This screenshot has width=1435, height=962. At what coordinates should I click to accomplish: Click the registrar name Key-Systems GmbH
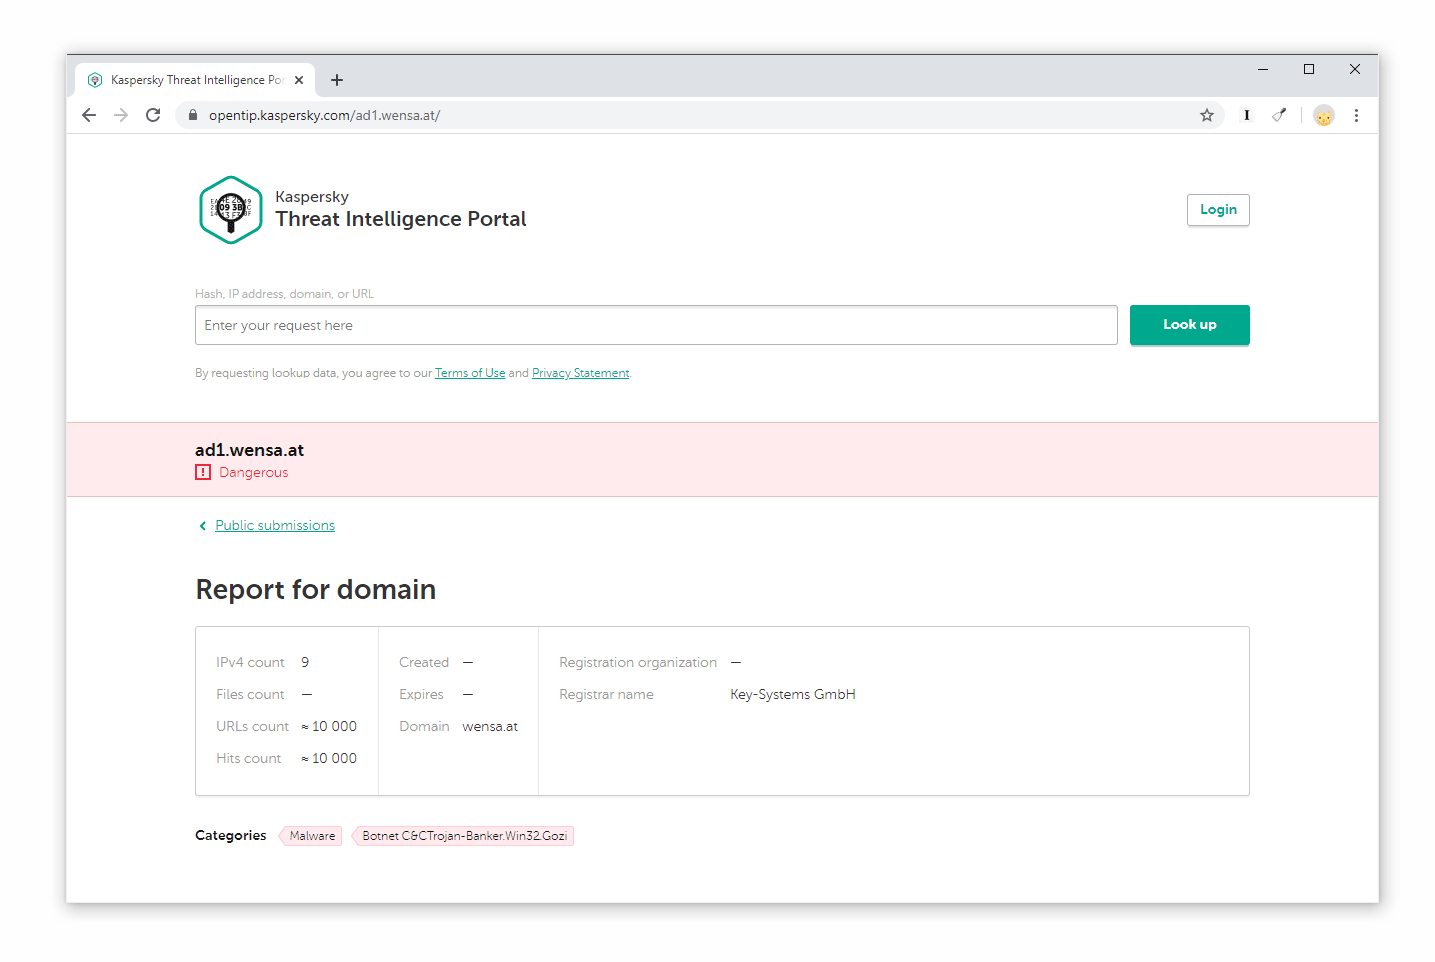793,694
